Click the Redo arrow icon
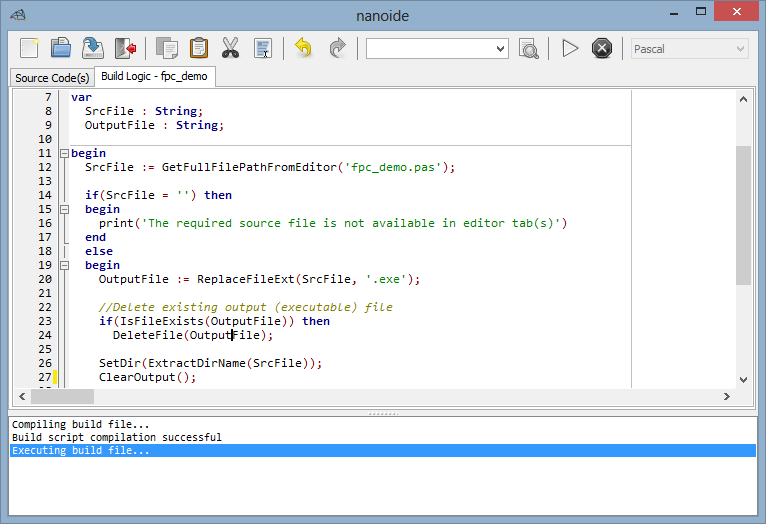 pyautogui.click(x=337, y=48)
